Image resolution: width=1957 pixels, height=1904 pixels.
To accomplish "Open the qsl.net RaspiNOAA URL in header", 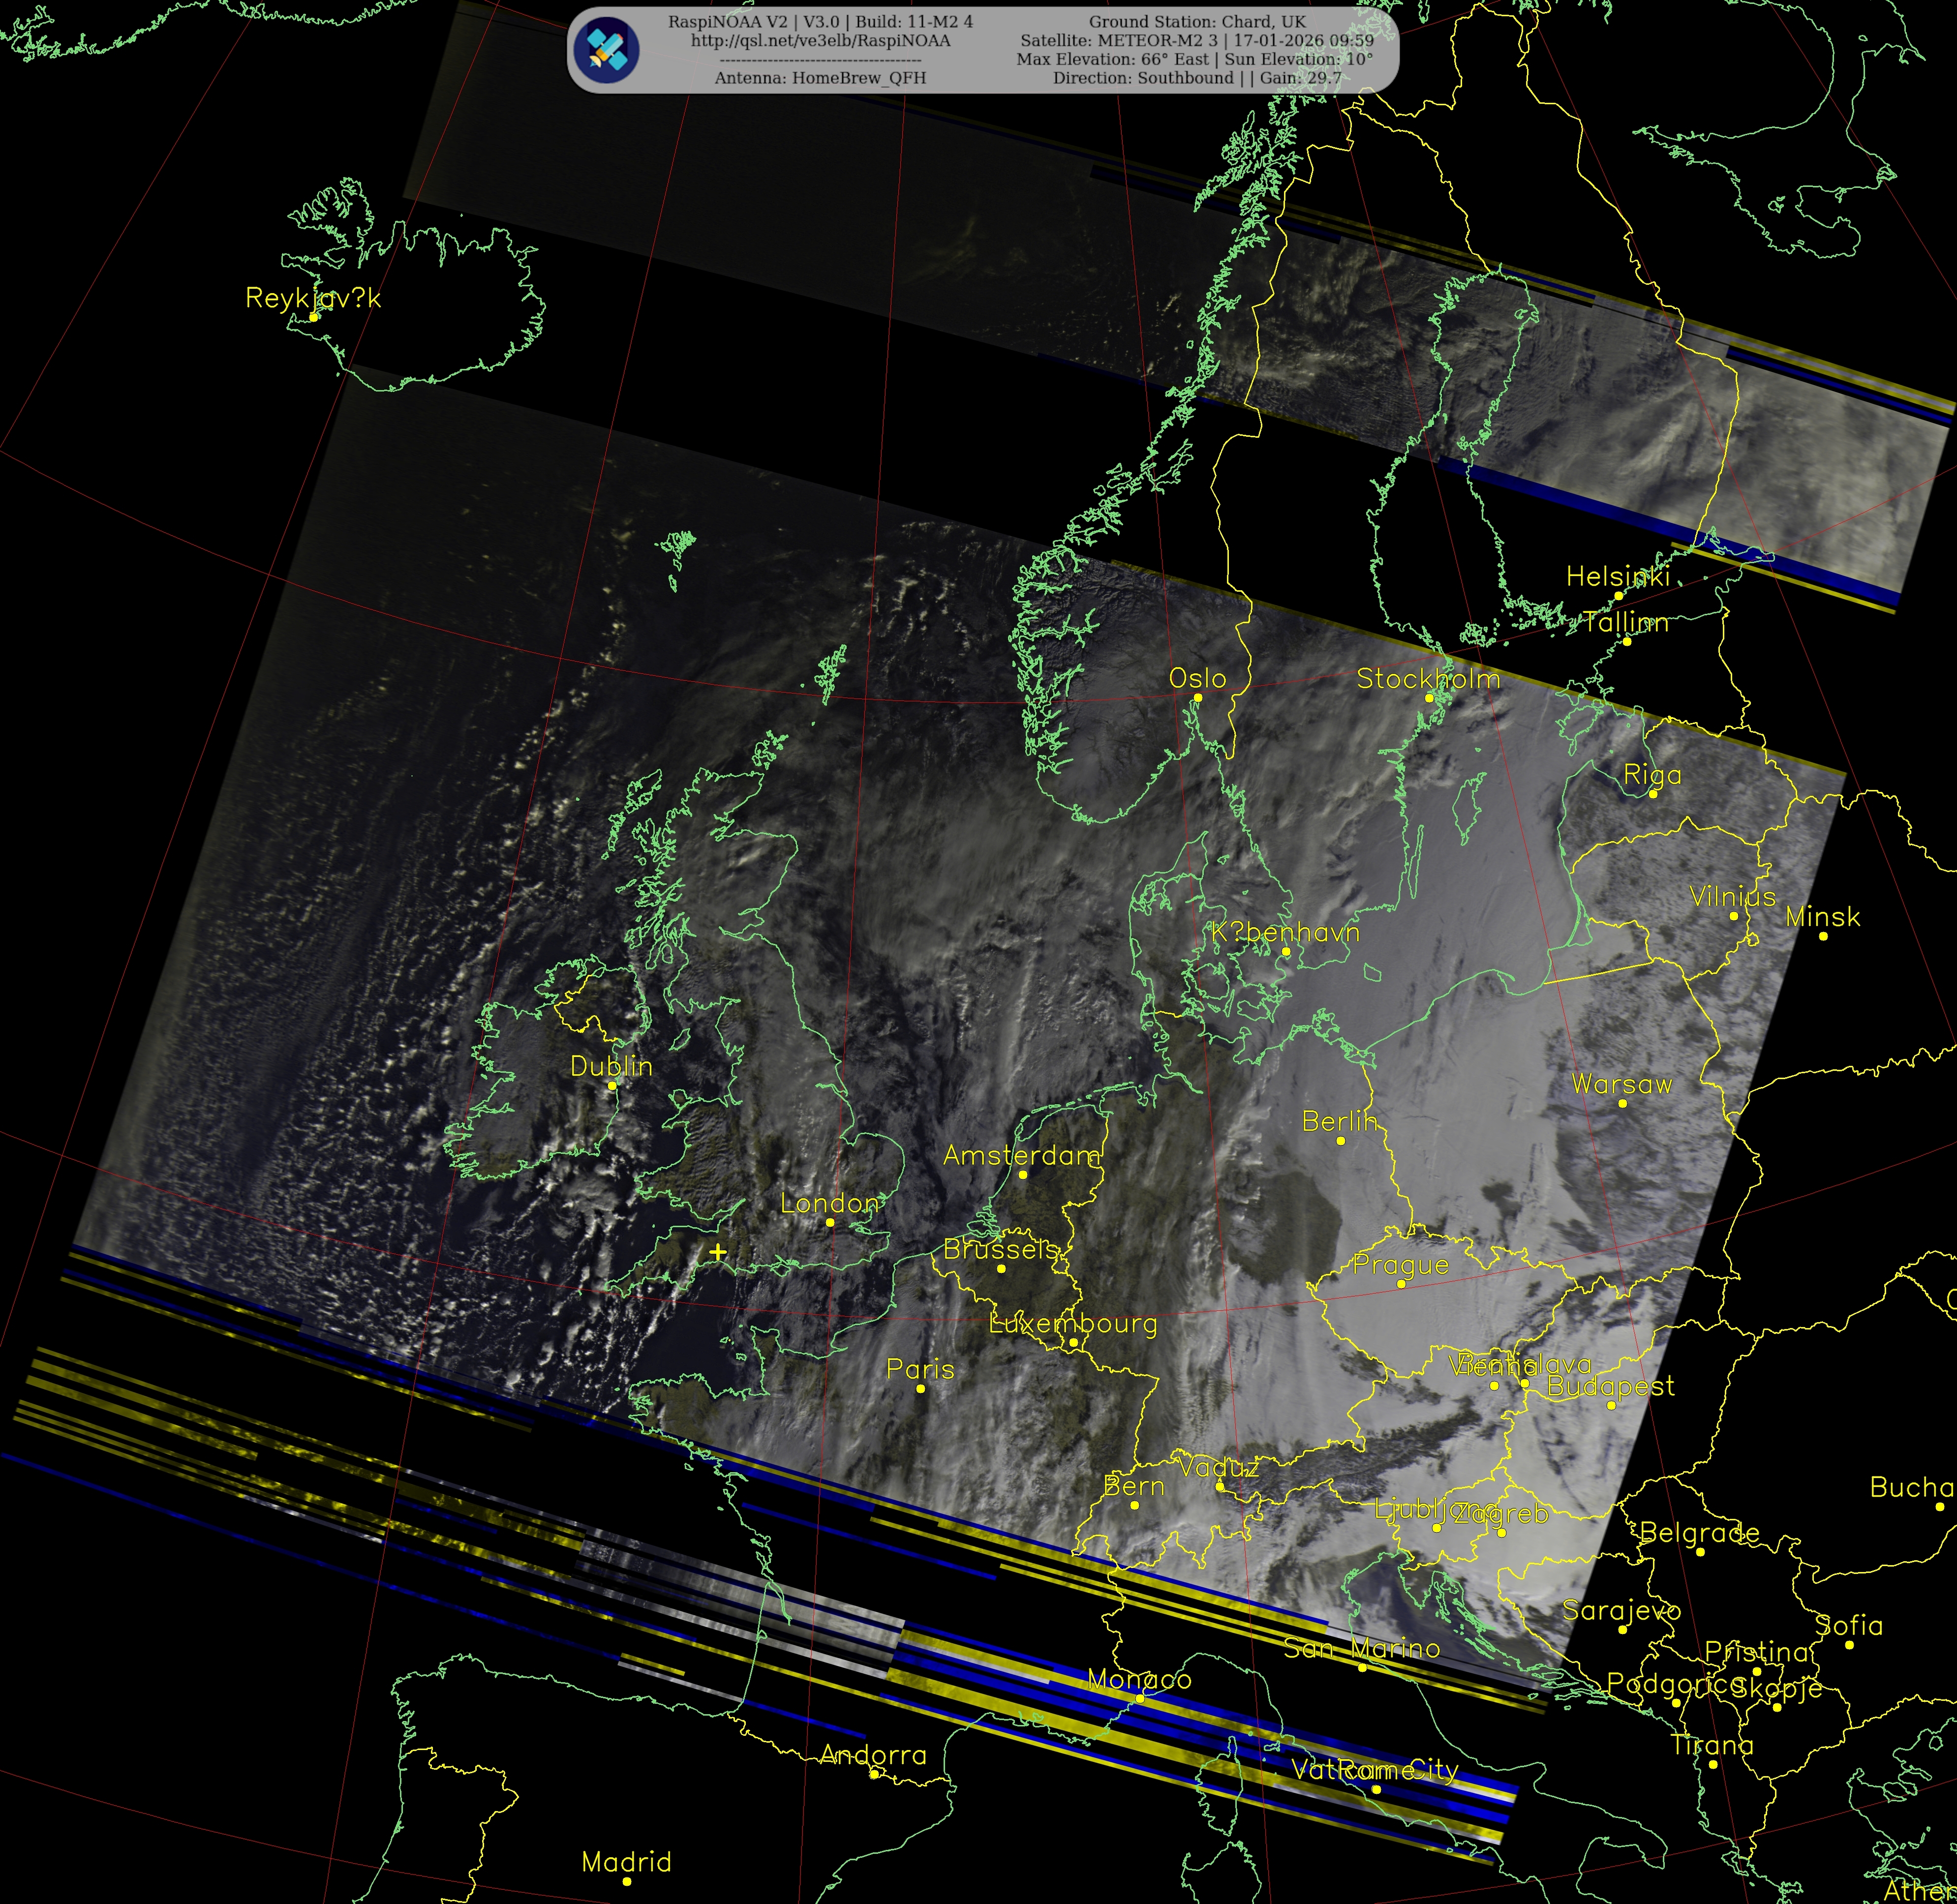I will point(820,41).
